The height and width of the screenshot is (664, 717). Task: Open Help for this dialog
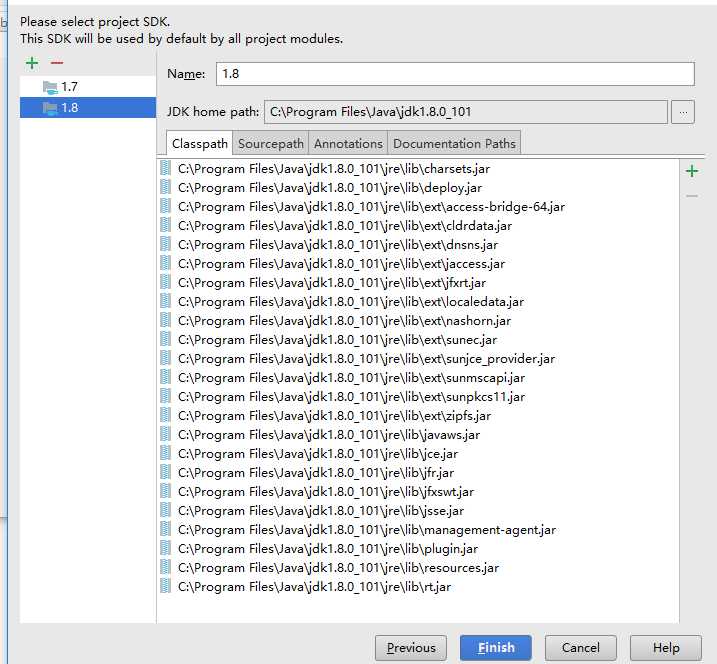pos(666,648)
